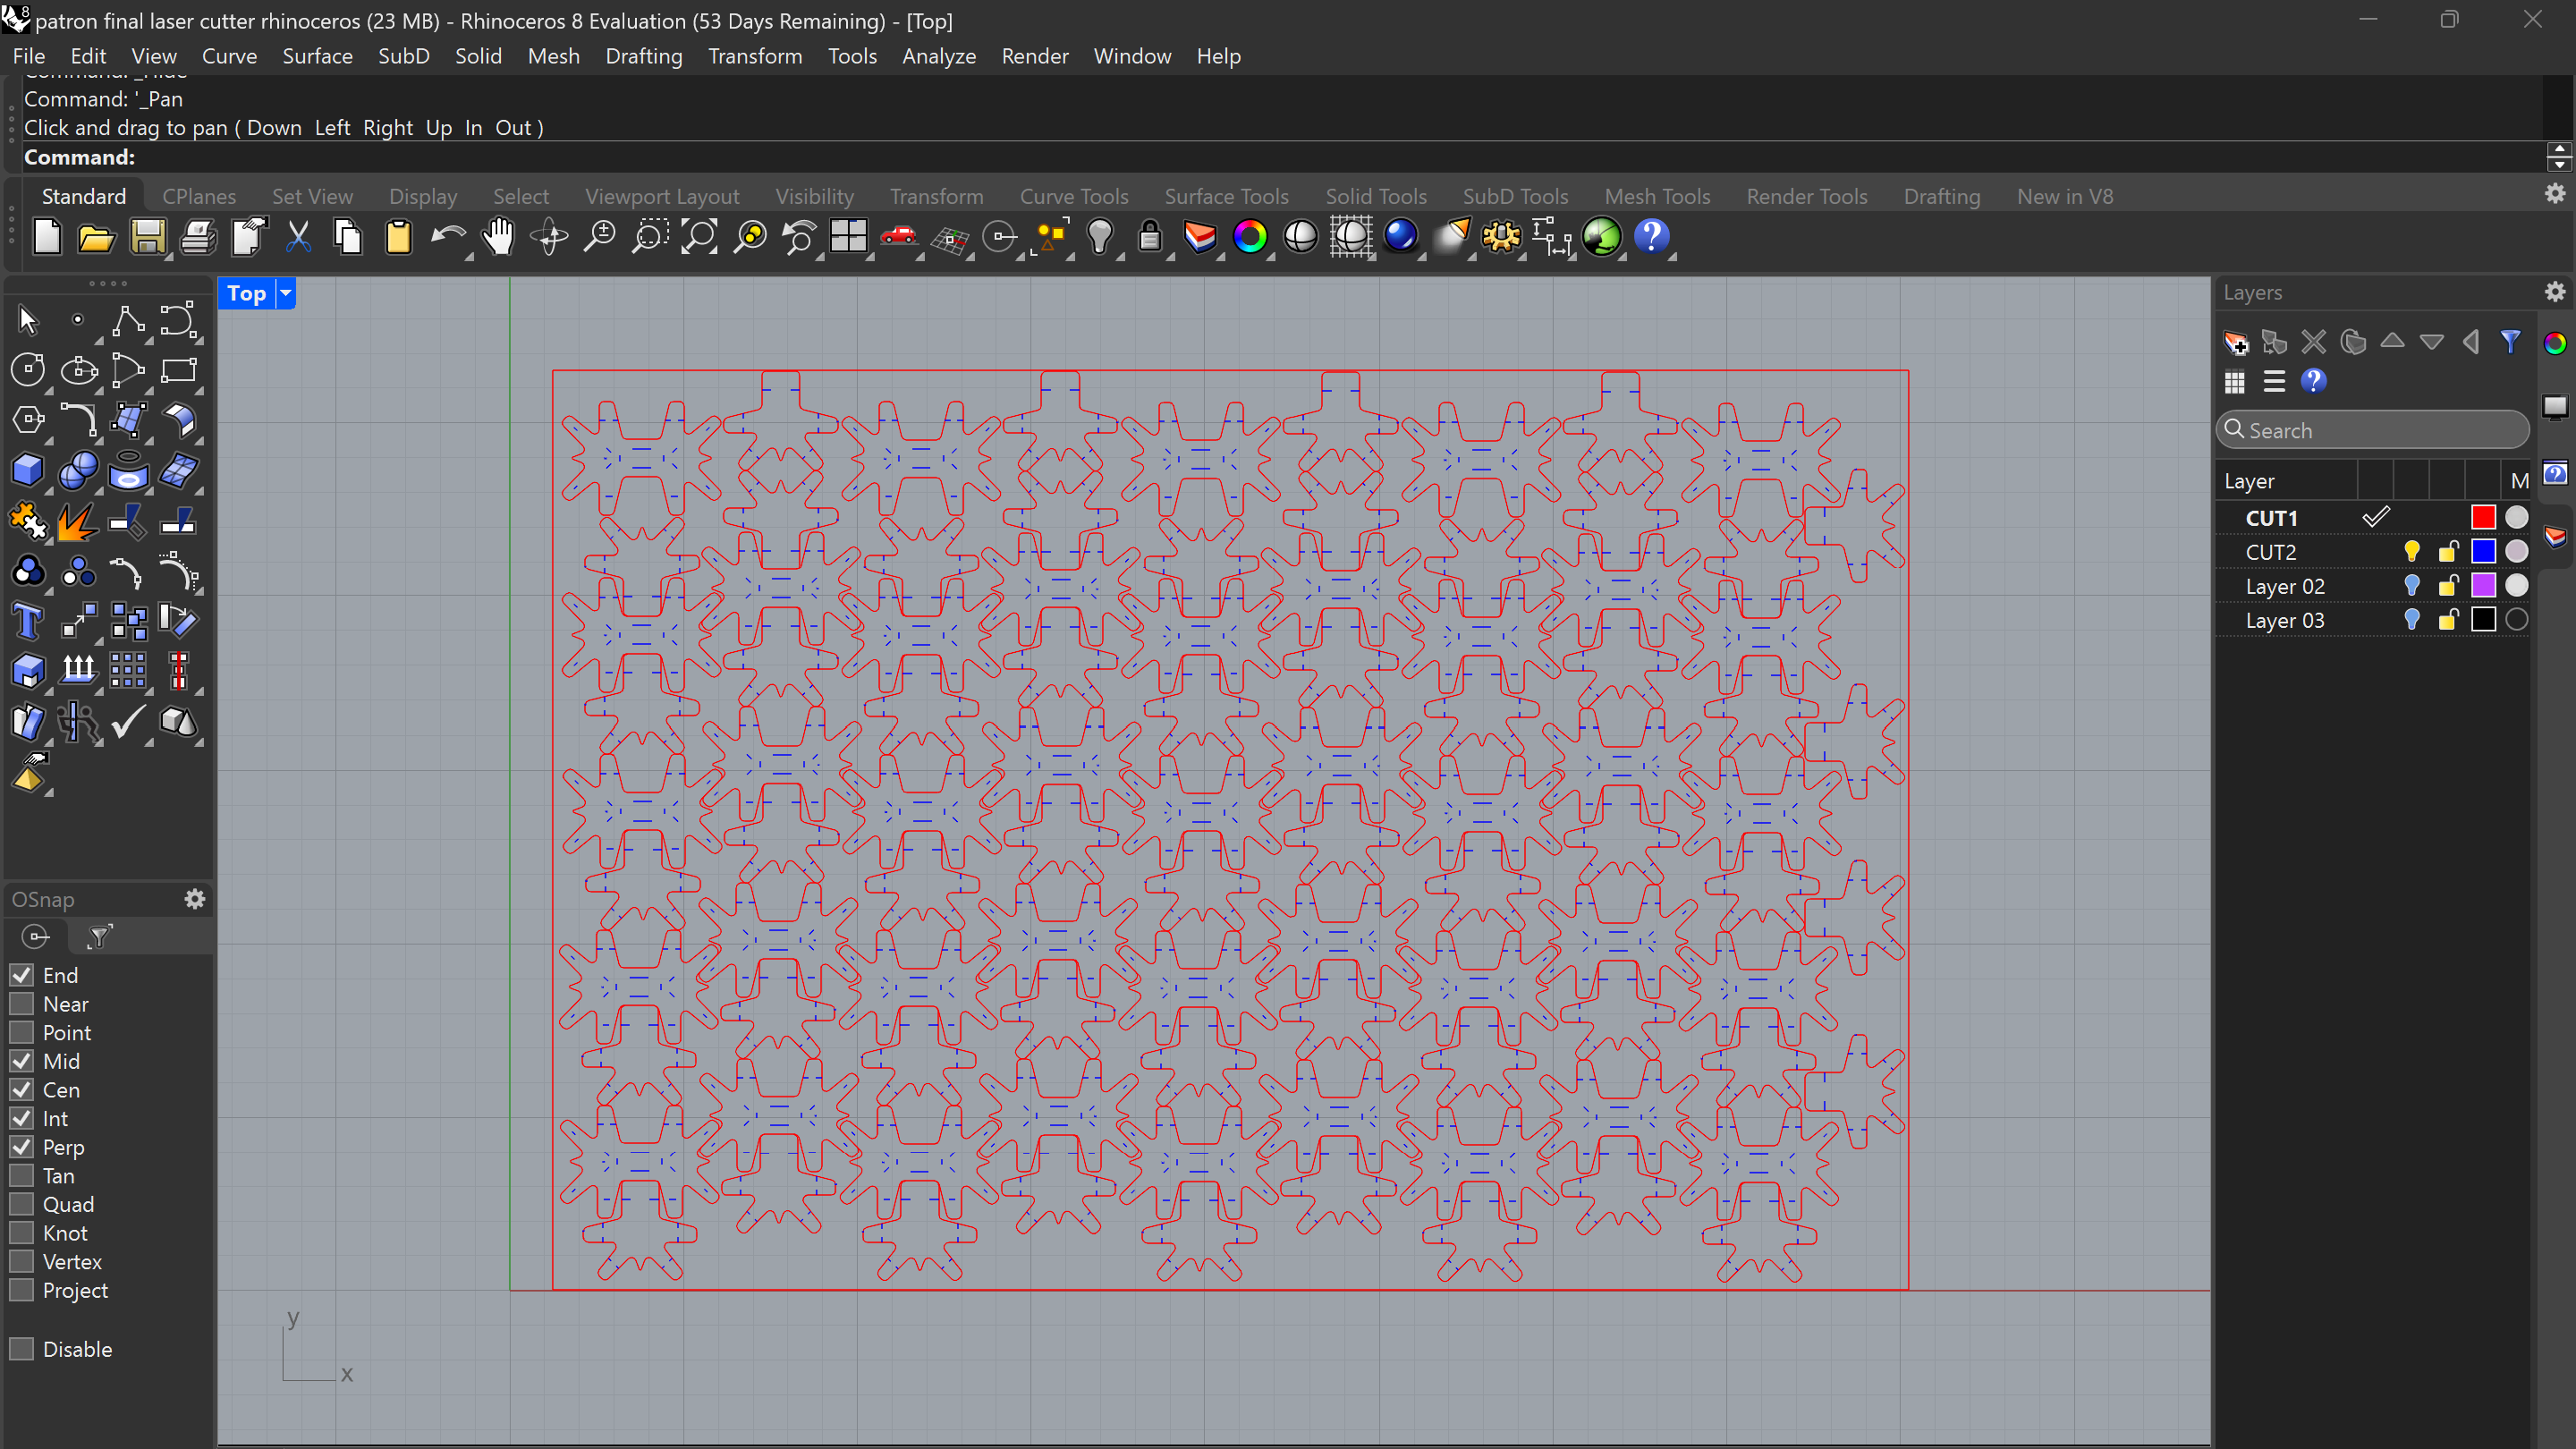
Task: Change the CUT1 red color swatch
Action: click(2483, 518)
